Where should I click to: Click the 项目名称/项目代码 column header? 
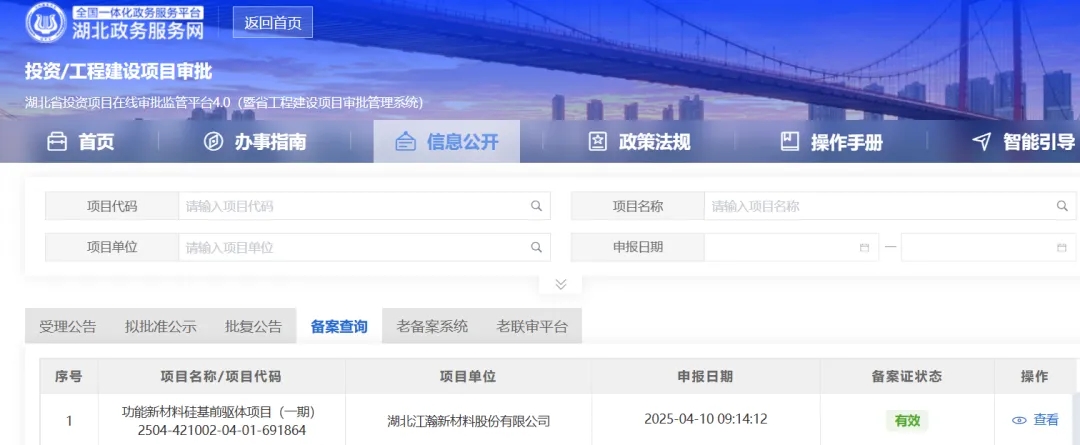pyautogui.click(x=221, y=377)
